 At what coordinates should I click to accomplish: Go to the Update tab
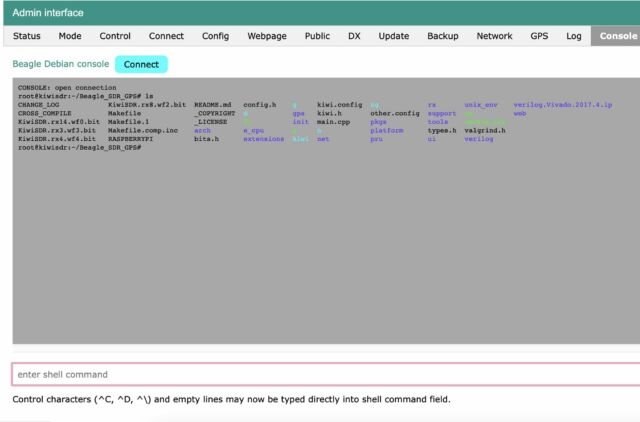coord(393,36)
